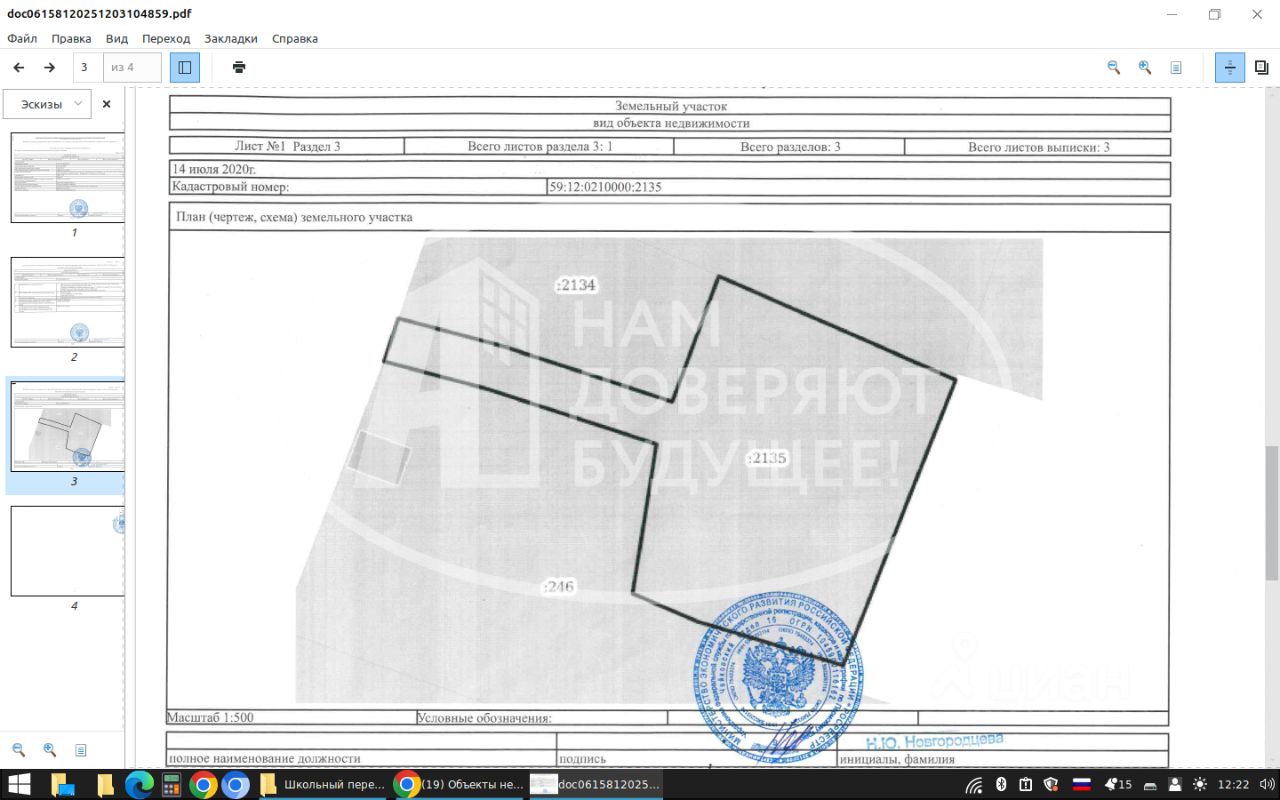Open the Вид menu
1280x800 pixels.
[x=117, y=39]
